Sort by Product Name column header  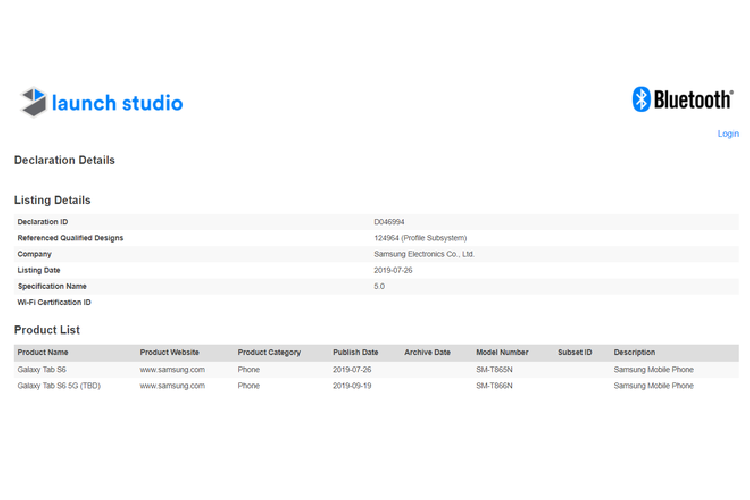click(x=43, y=353)
